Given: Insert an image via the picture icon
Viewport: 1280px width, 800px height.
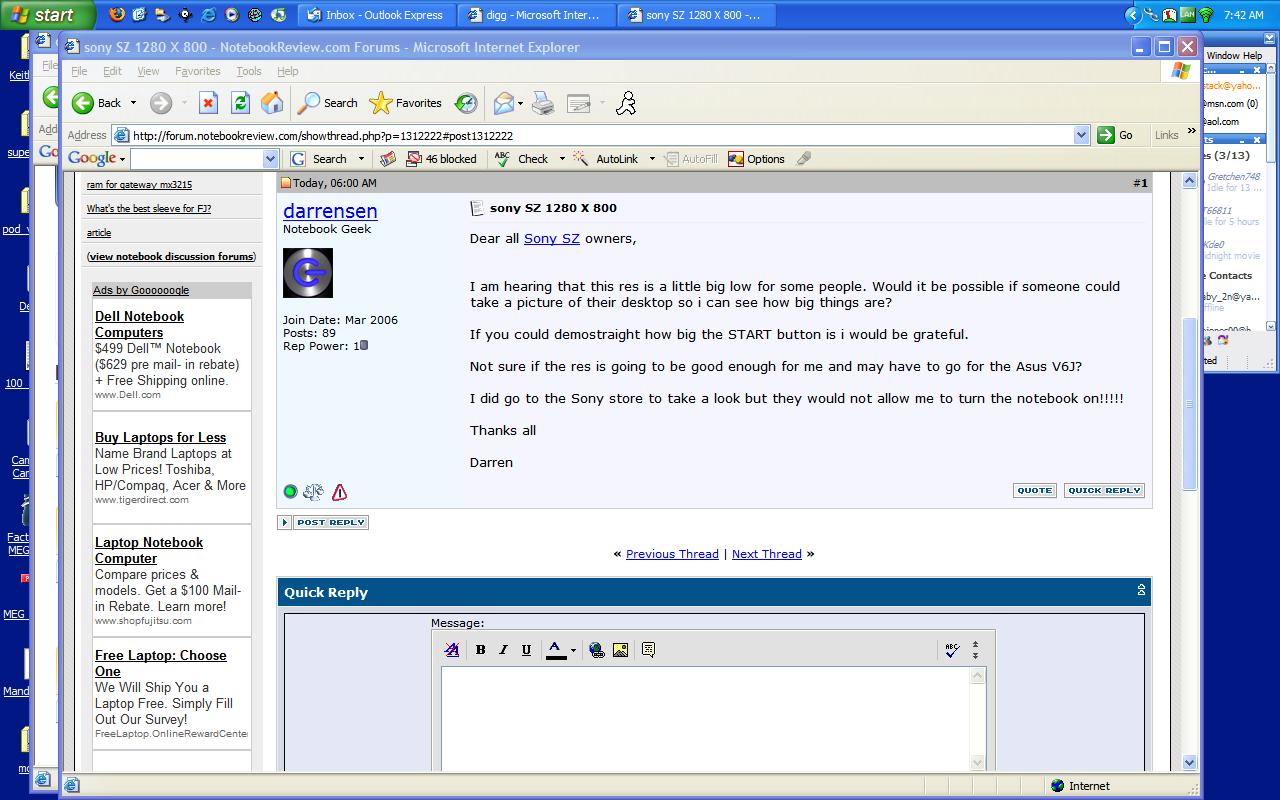Looking at the screenshot, I should 621,650.
